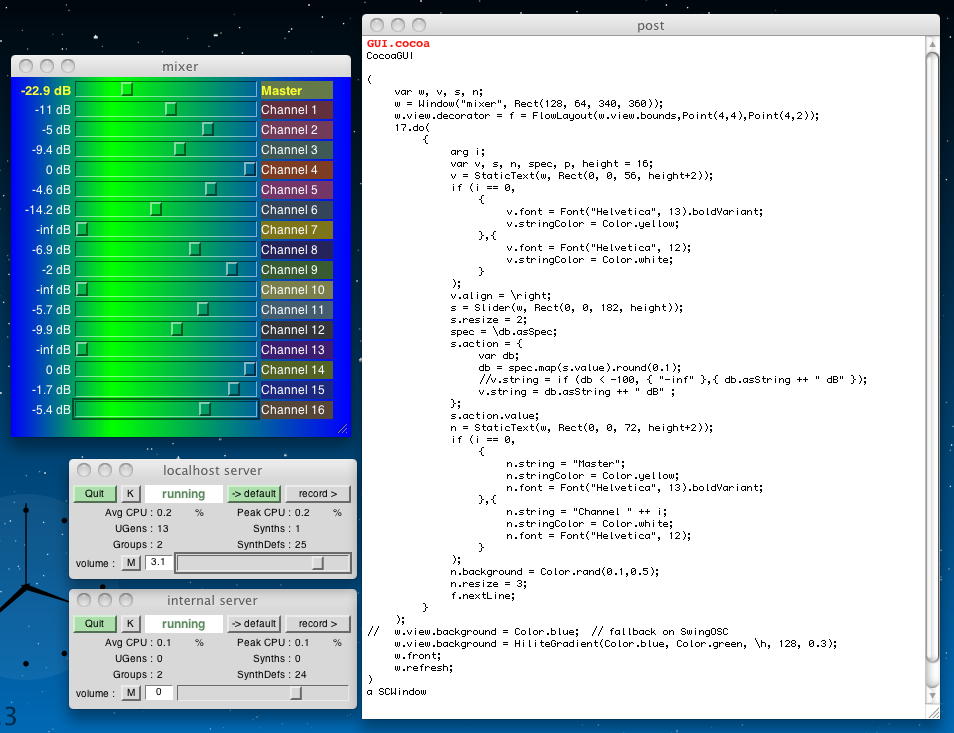This screenshot has width=954, height=733.
Task: Click the internal server volume slider knob
Action: (296, 693)
